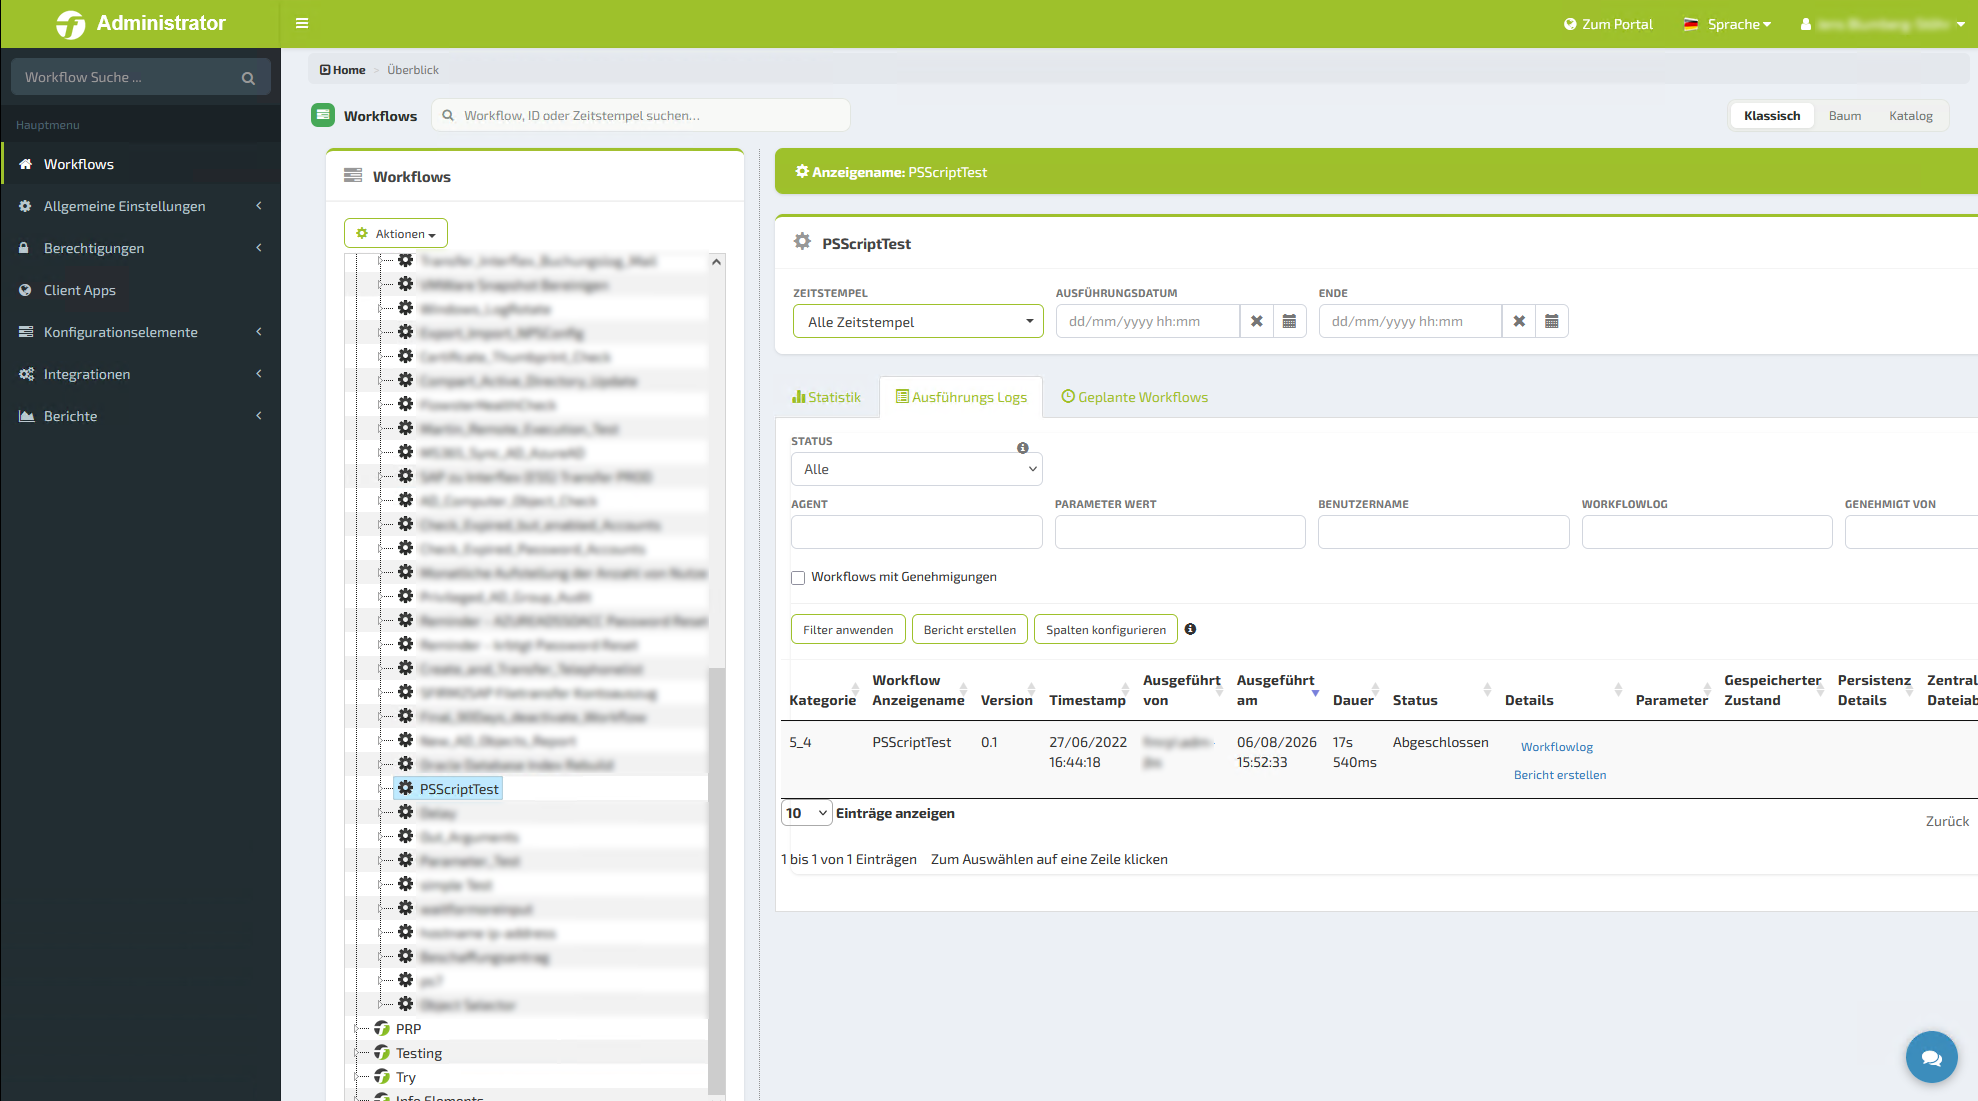Click the Agent filter input field
This screenshot has width=1978, height=1101.
916,532
